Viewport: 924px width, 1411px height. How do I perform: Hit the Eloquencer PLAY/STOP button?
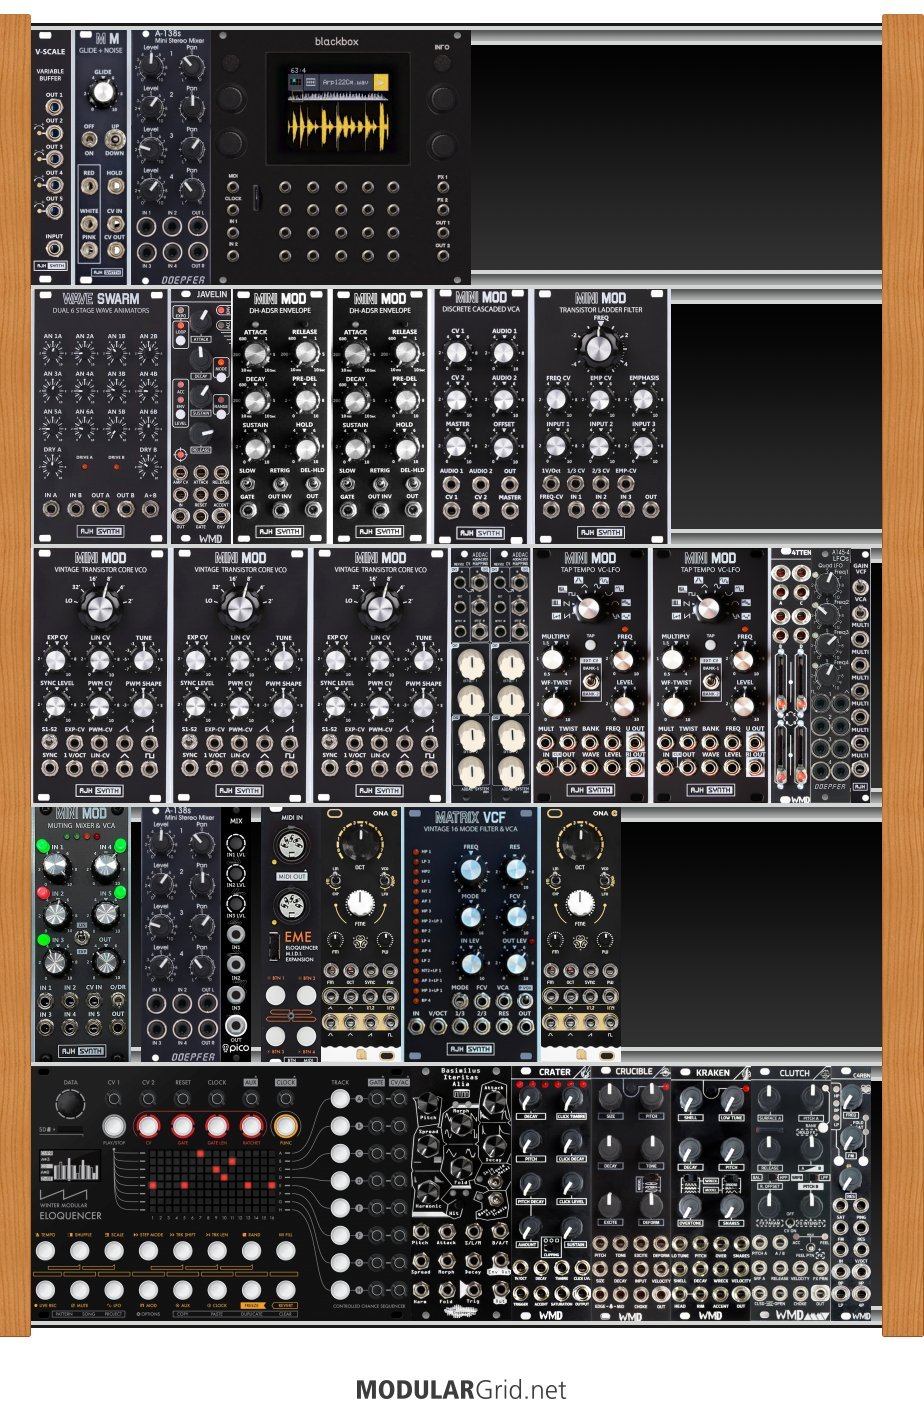114,1126
